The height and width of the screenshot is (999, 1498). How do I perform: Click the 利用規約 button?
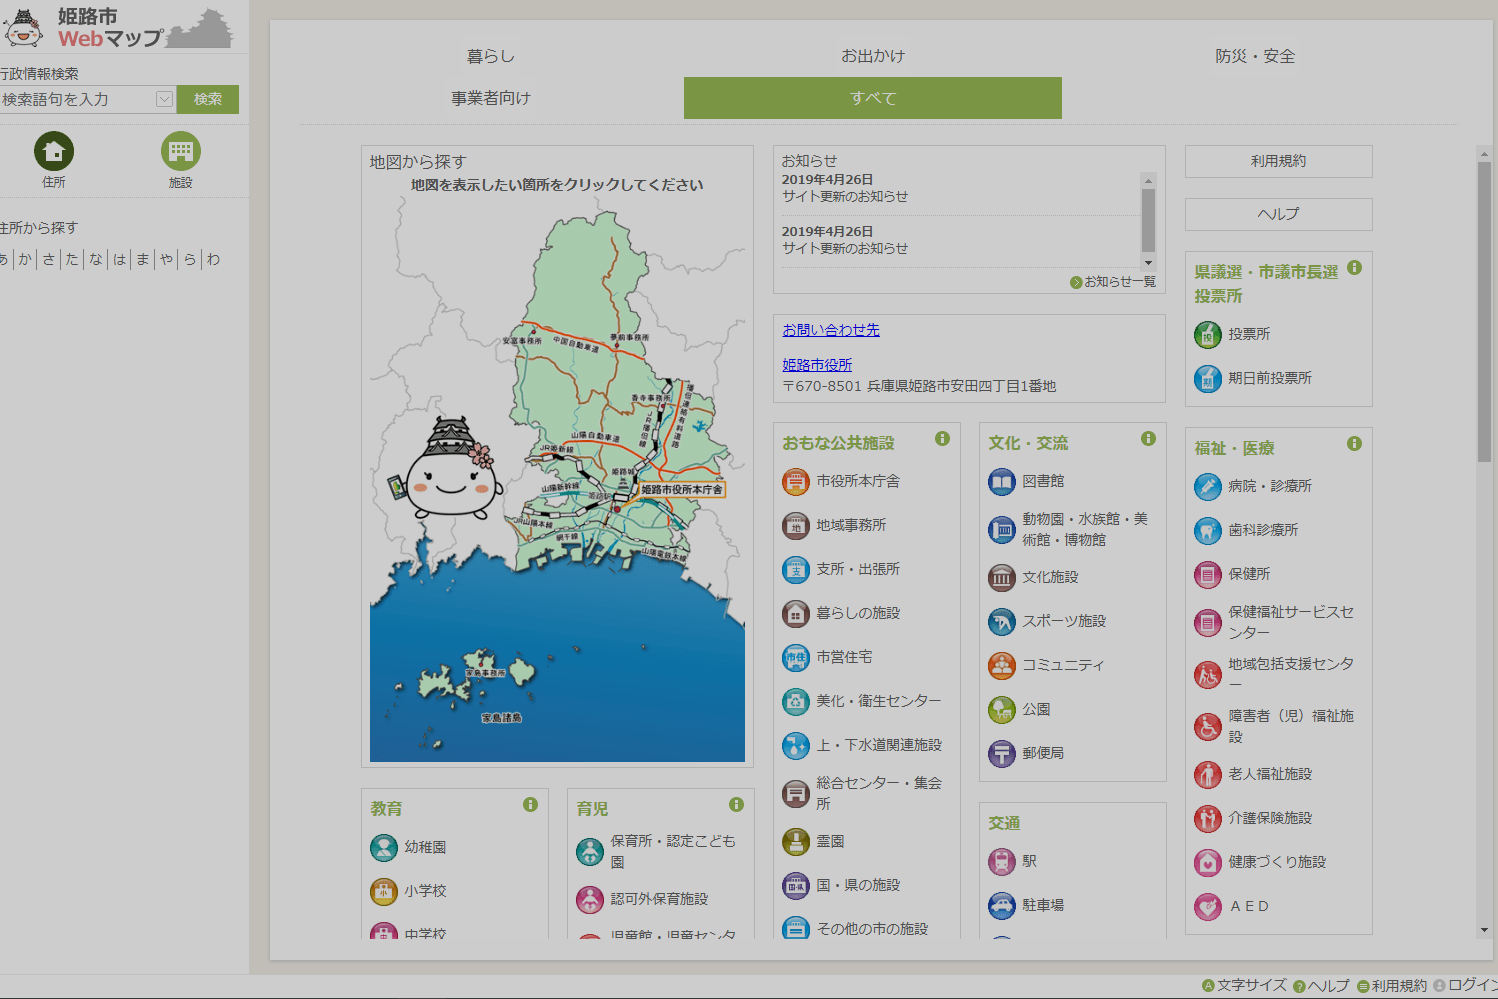tap(1278, 161)
